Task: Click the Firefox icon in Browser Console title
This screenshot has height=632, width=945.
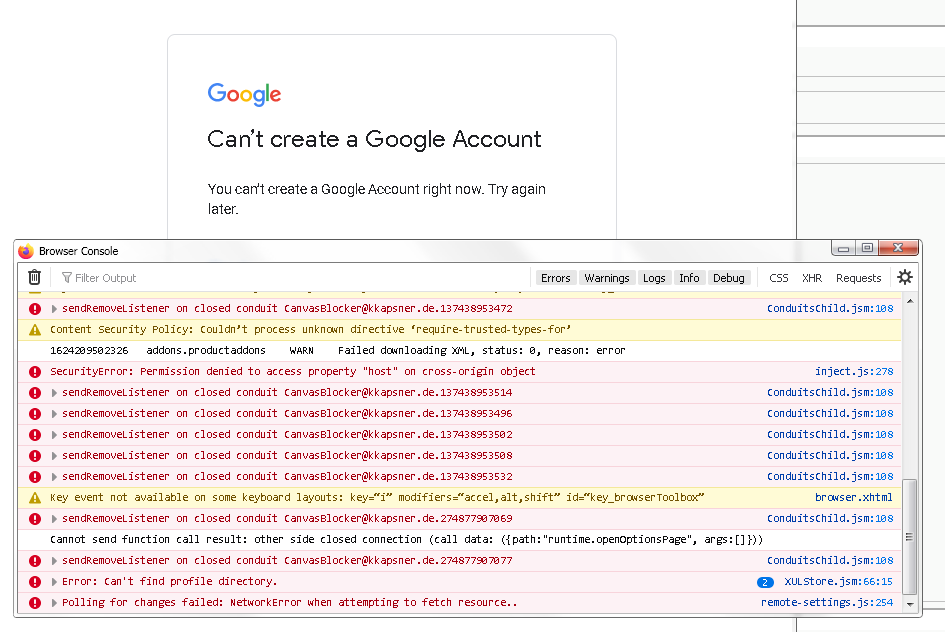Action: [x=25, y=251]
